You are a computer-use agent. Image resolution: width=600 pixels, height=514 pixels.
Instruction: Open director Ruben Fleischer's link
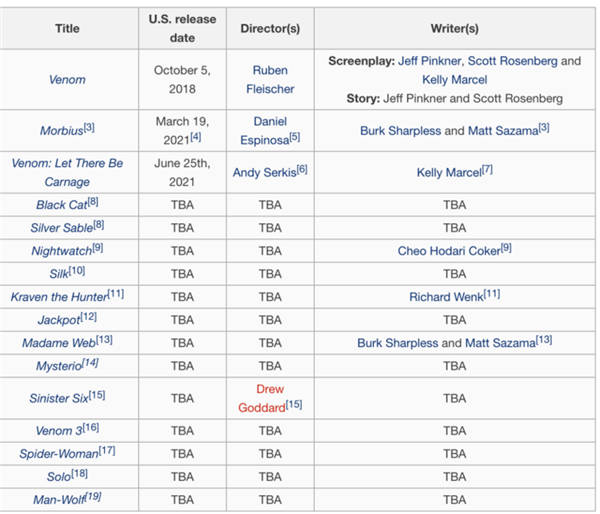(x=270, y=80)
